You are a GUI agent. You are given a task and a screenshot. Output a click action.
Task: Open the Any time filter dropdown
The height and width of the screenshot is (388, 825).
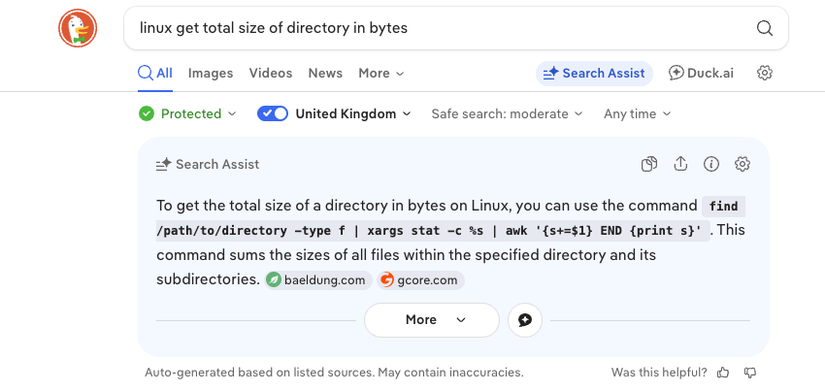637,114
